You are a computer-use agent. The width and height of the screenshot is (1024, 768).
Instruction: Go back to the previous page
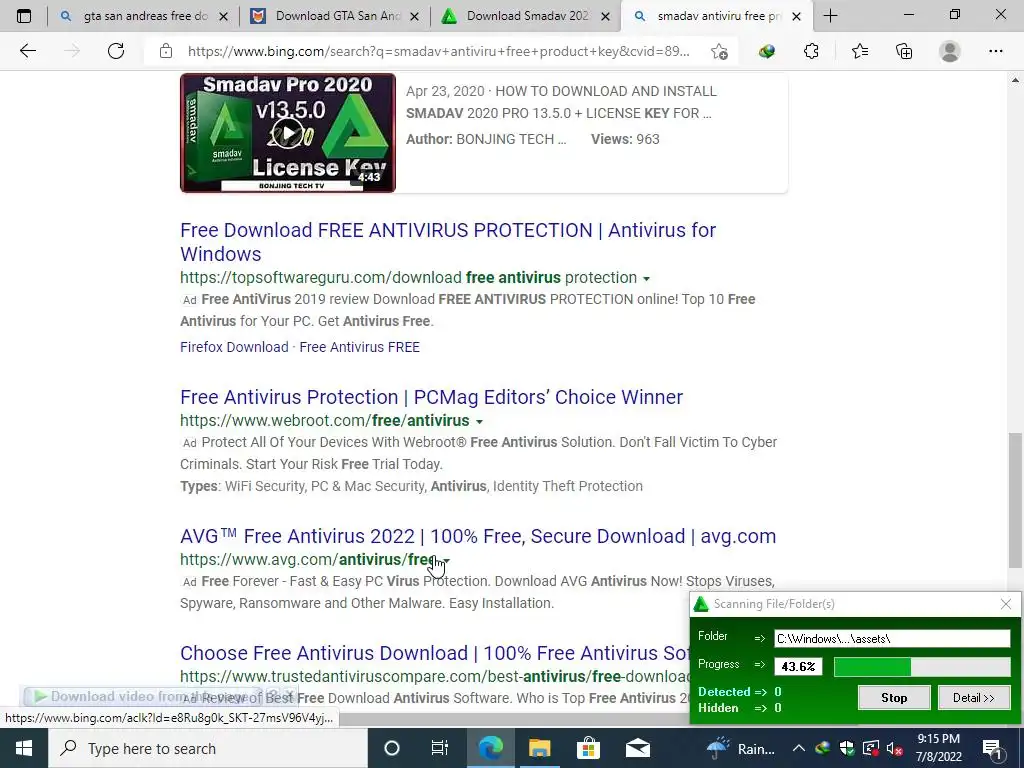27,51
